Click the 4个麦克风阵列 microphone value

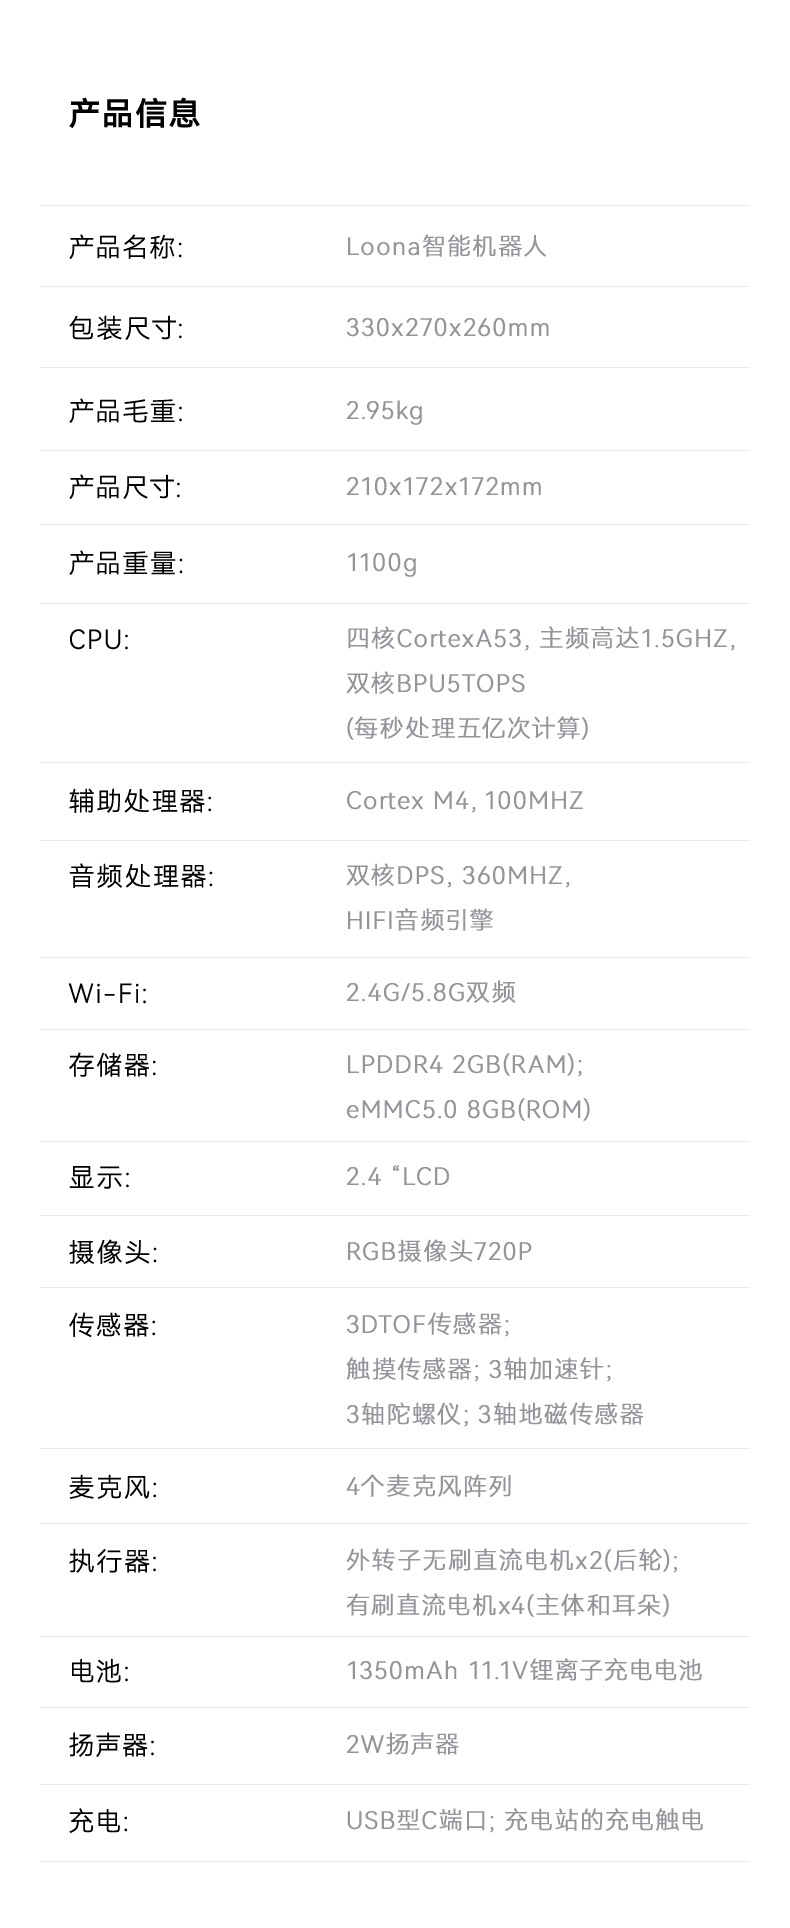coord(429,1487)
